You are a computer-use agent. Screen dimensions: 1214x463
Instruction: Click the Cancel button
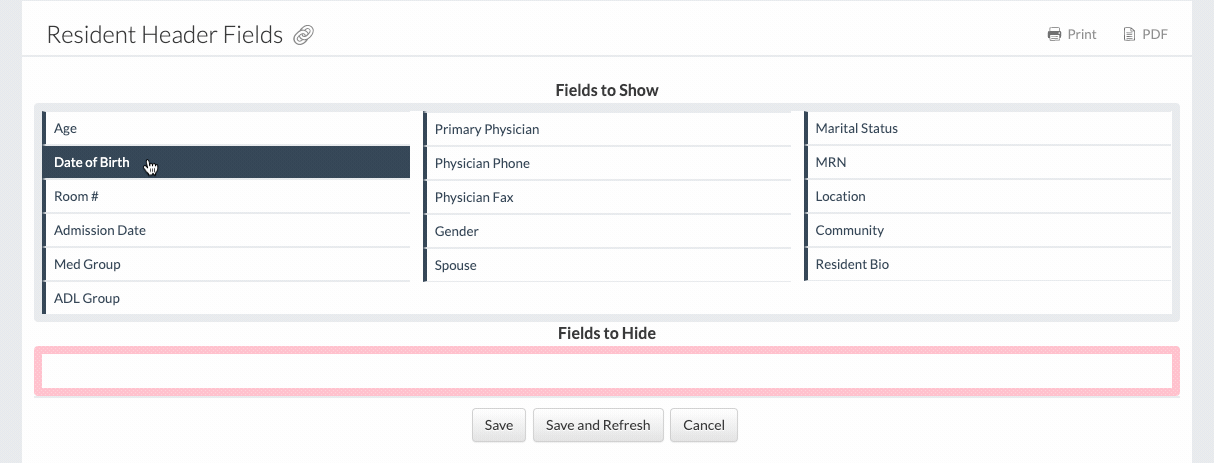704,425
